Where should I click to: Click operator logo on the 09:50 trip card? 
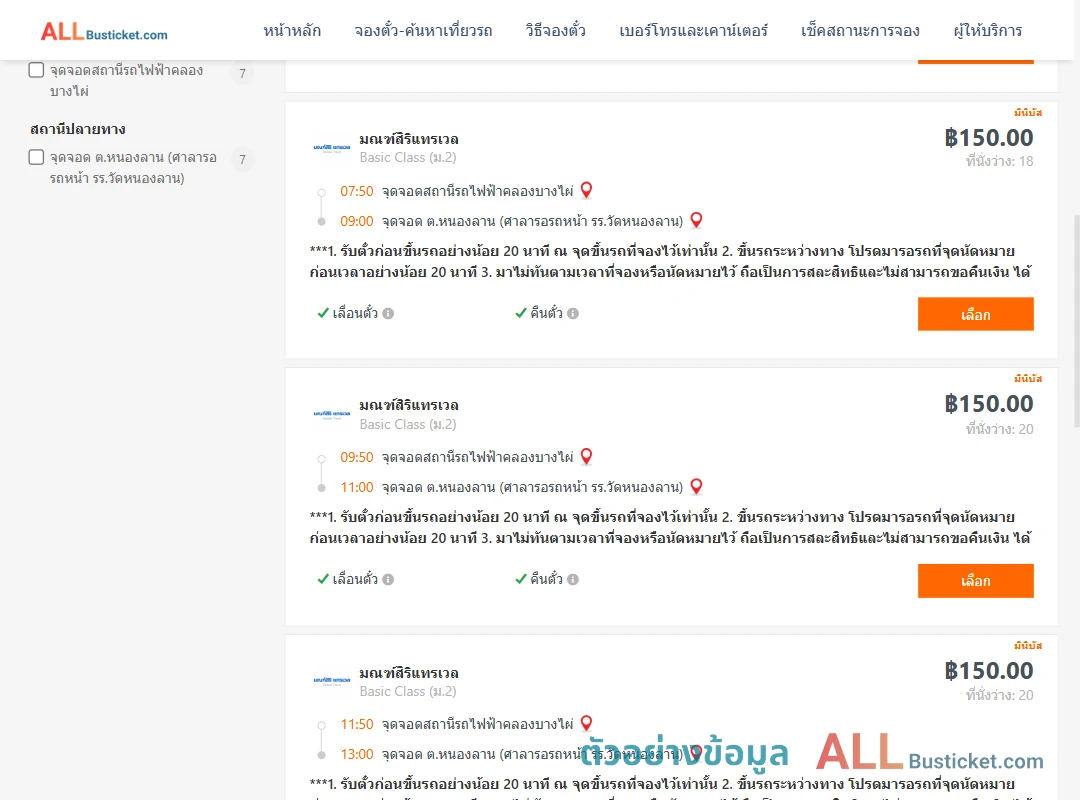(332, 414)
